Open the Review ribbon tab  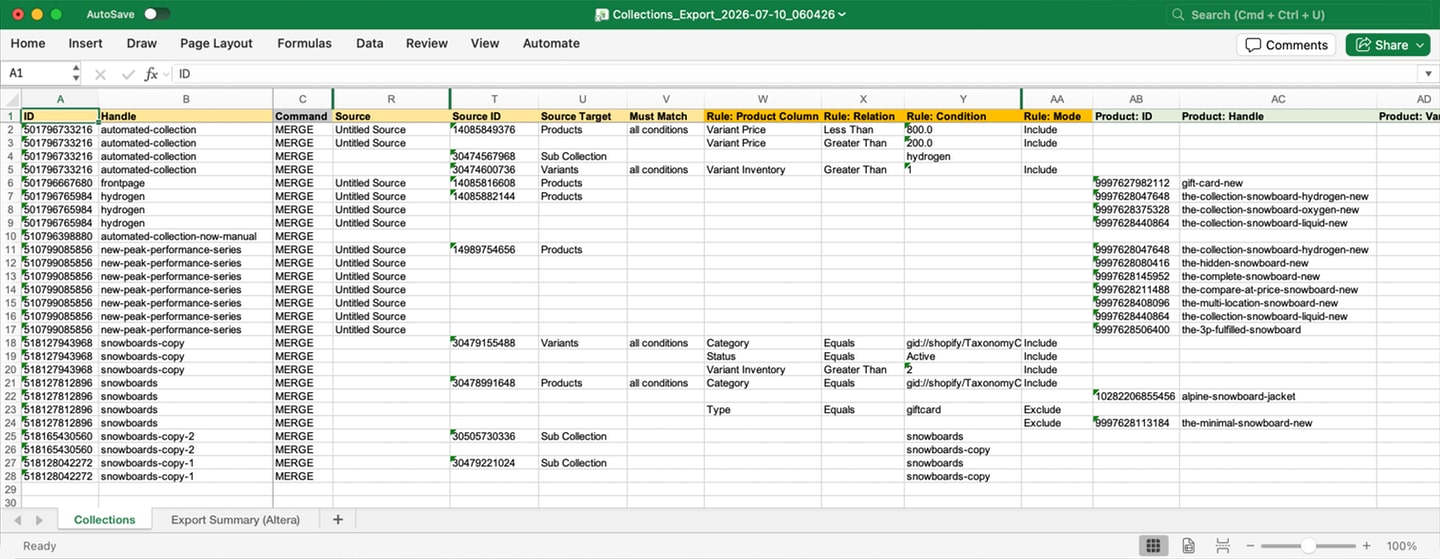(x=427, y=43)
